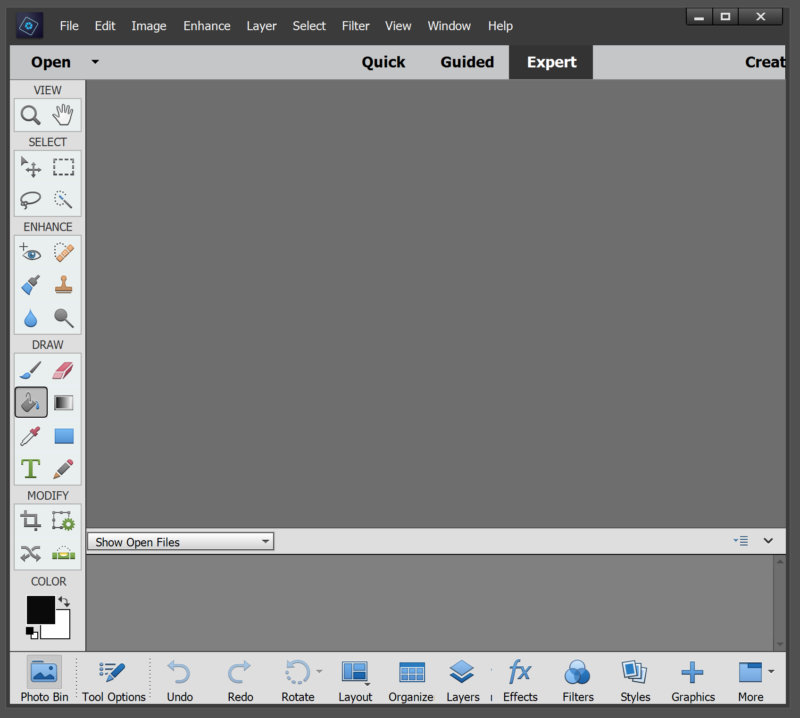This screenshot has height=718, width=800.
Task: Select the Zoom tool in View section
Action: 31,115
